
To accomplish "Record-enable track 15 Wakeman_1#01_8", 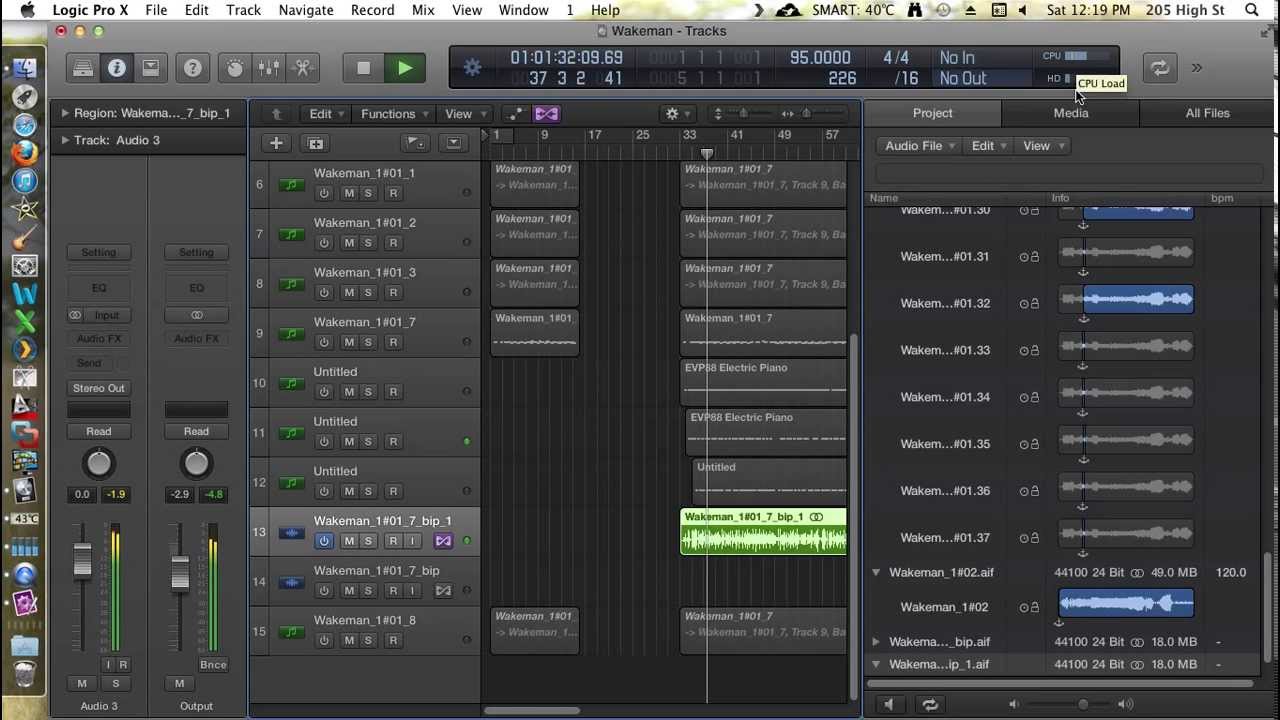I will pos(393,640).
